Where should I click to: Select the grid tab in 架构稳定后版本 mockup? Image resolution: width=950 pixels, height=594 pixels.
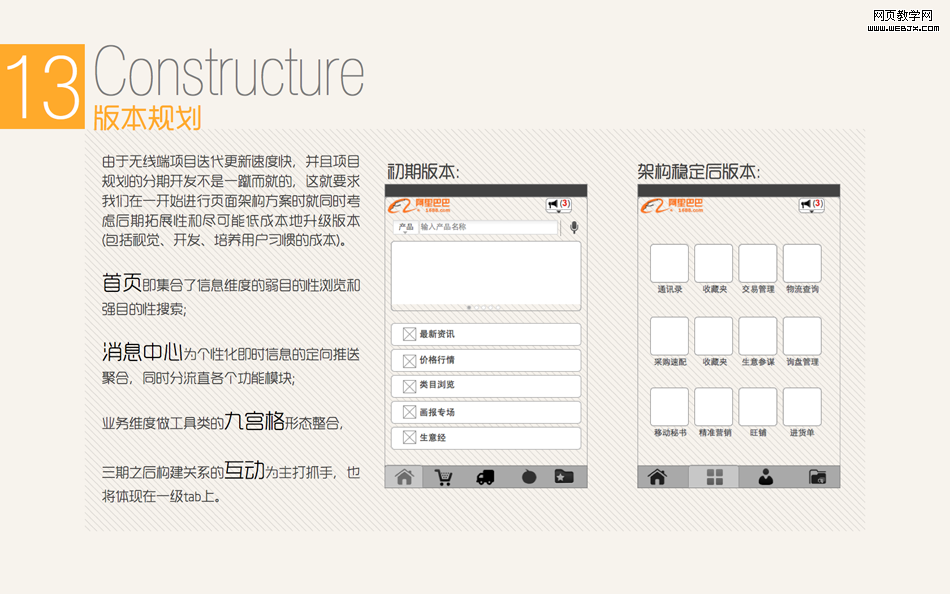click(x=714, y=477)
